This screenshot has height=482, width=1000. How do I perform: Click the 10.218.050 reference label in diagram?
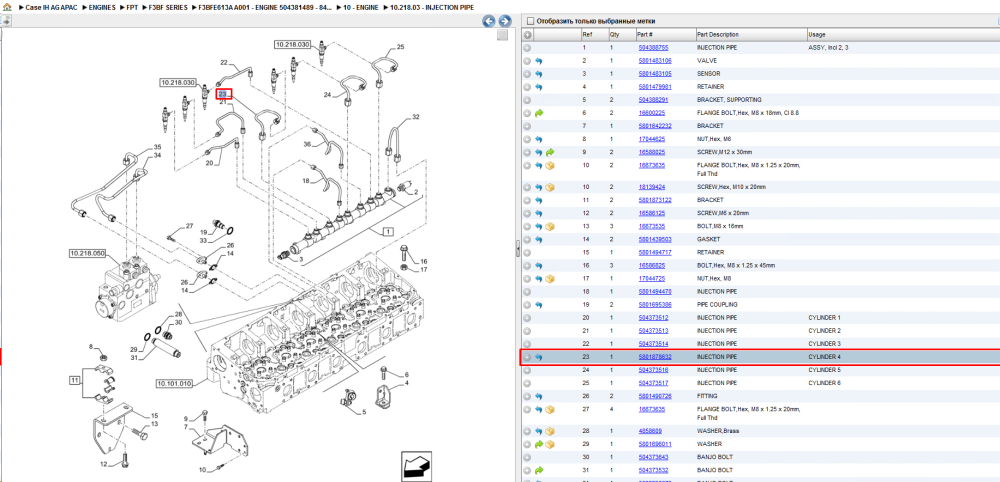point(87,253)
